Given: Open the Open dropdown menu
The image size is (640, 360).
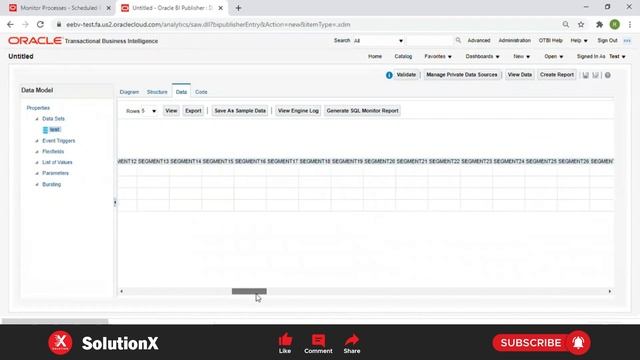Looking at the screenshot, I should pyautogui.click(x=553, y=56).
